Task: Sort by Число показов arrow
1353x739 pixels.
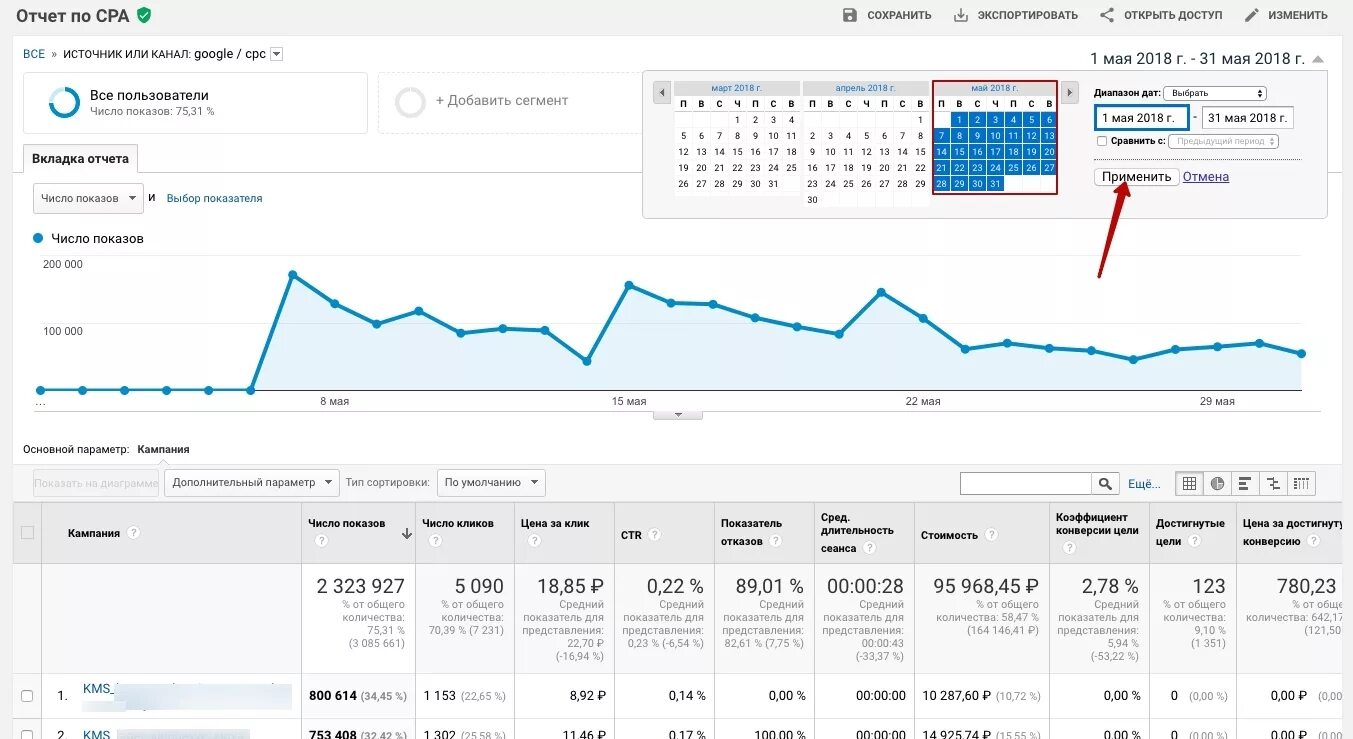Action: point(407,534)
